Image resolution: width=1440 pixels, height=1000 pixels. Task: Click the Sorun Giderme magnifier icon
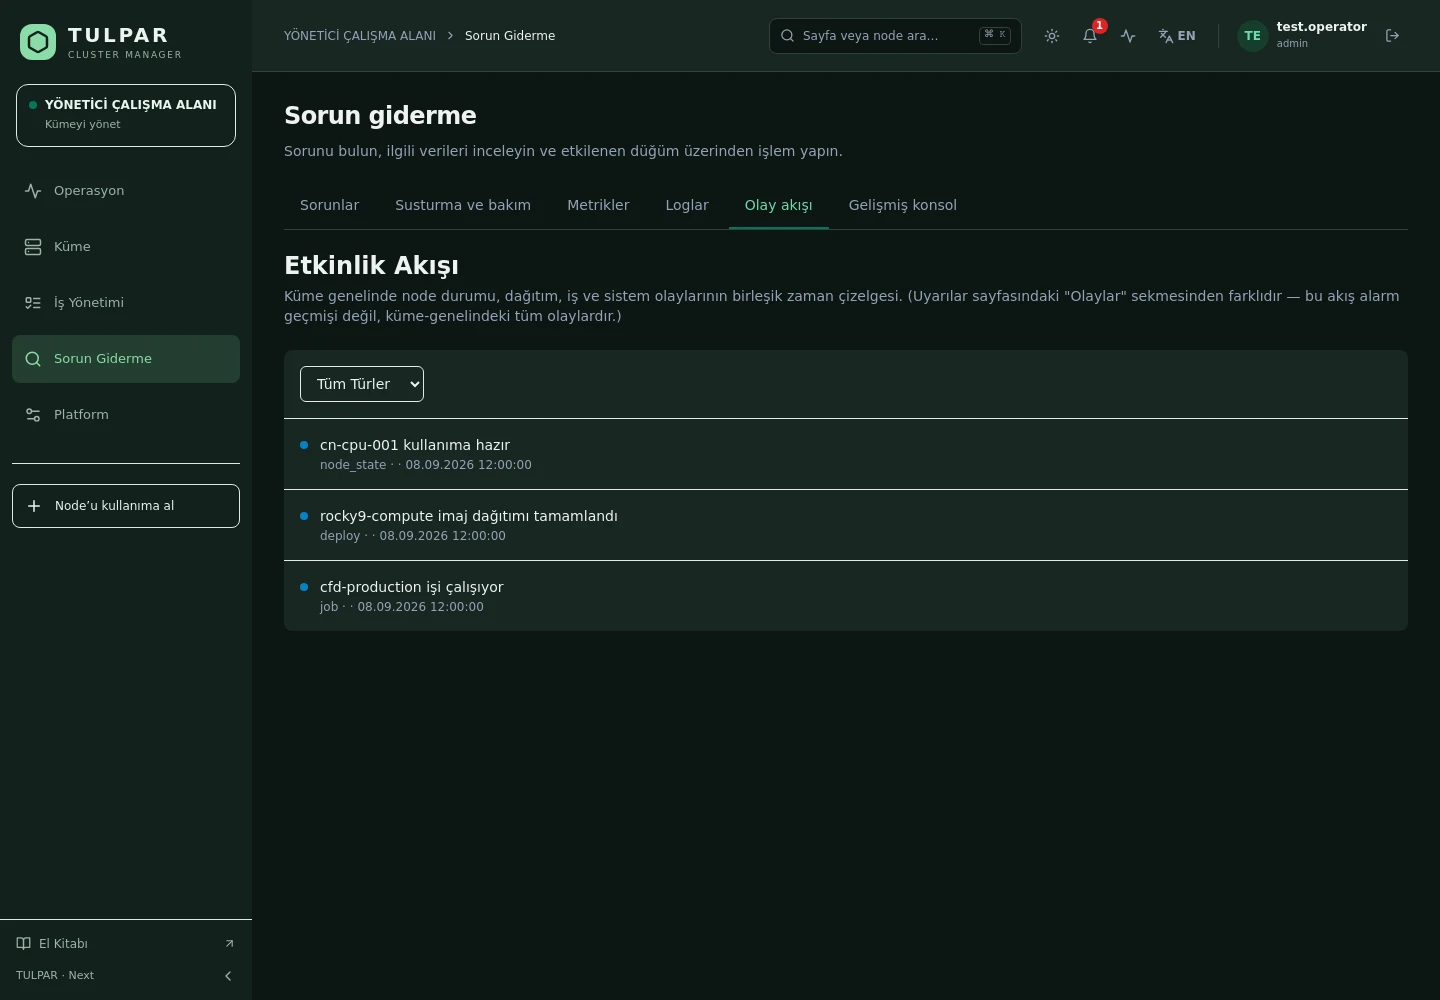tap(33, 359)
